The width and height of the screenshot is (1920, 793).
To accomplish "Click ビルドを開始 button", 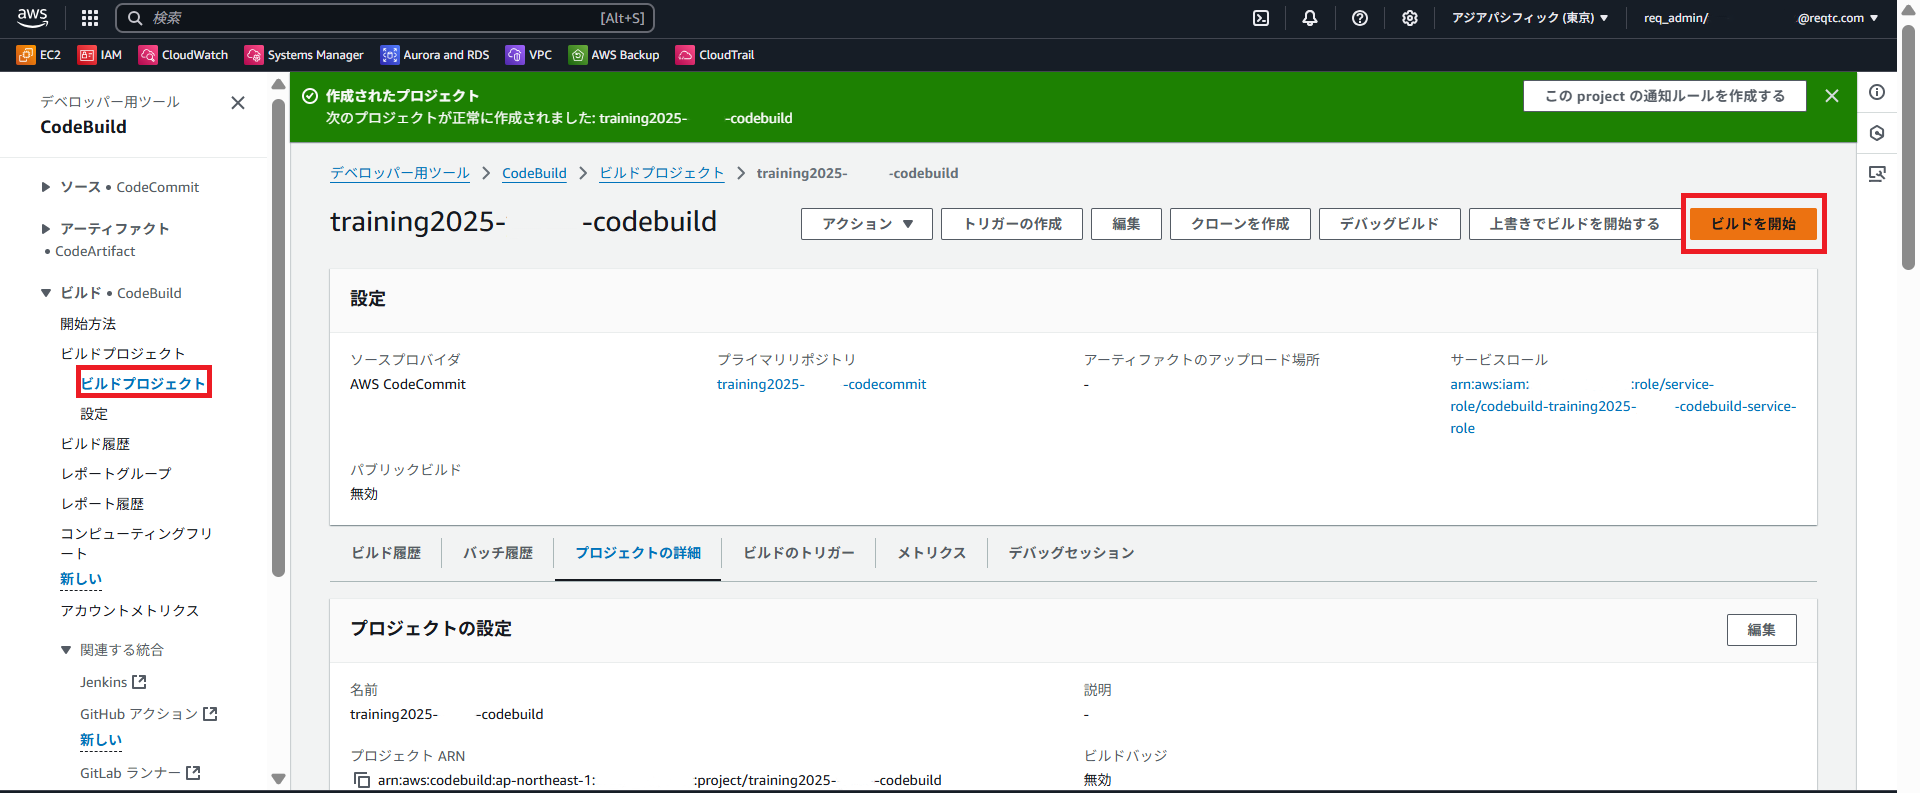I will tap(1753, 224).
